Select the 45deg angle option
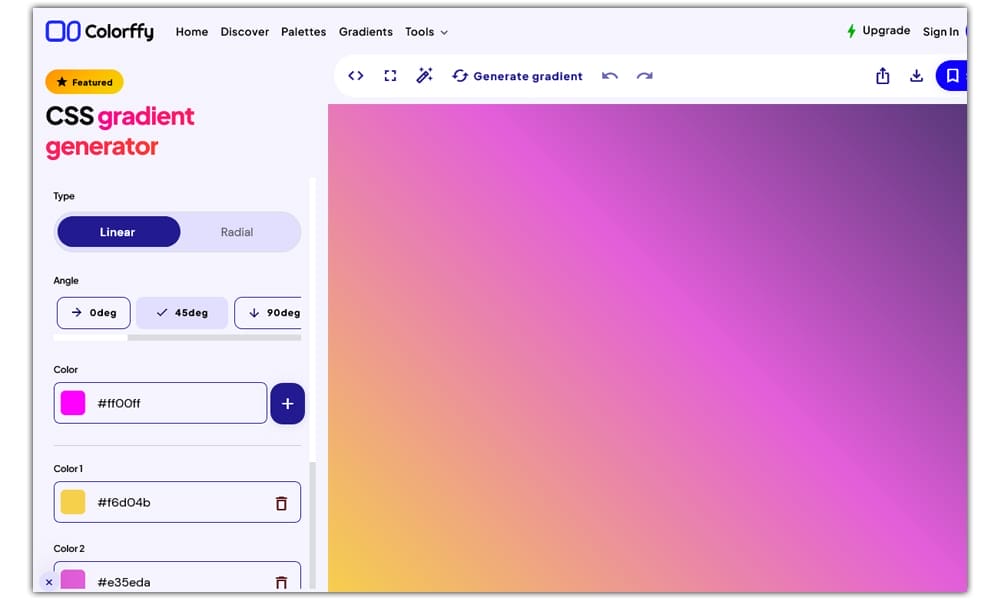 pos(181,312)
